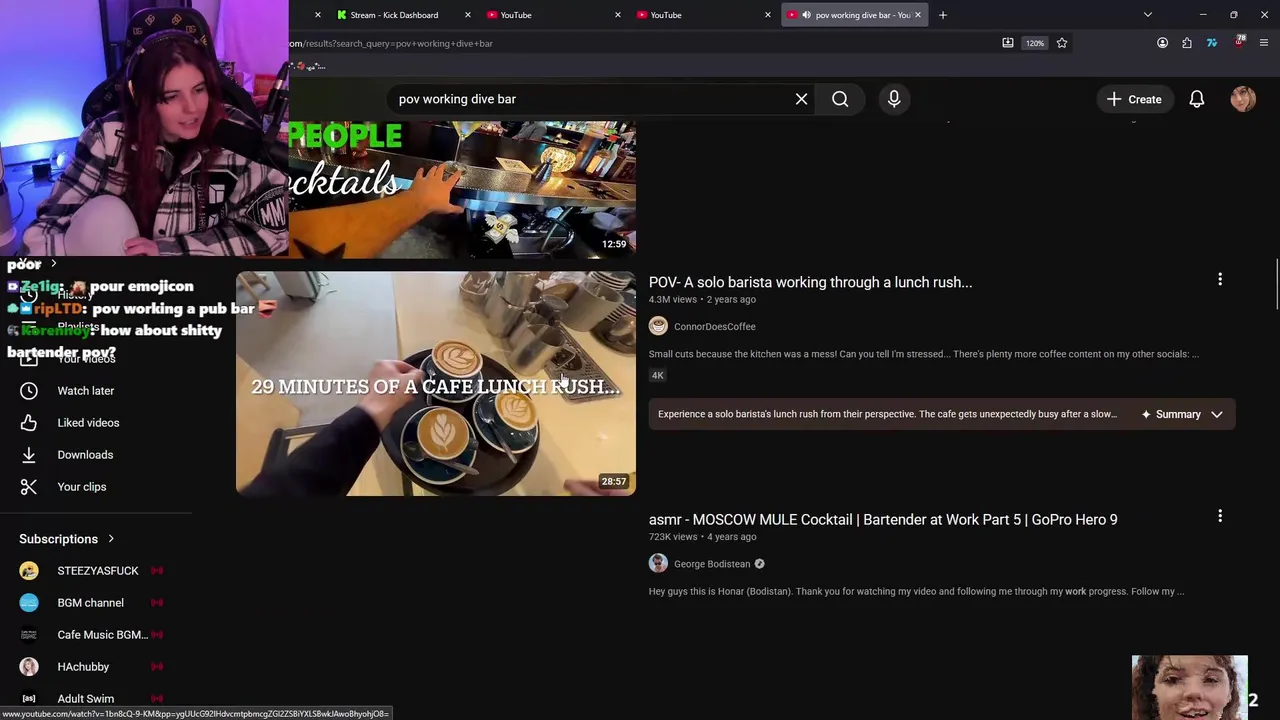Open the cafe lunch rush video thumbnail
The image size is (1280, 720).
coord(436,384)
